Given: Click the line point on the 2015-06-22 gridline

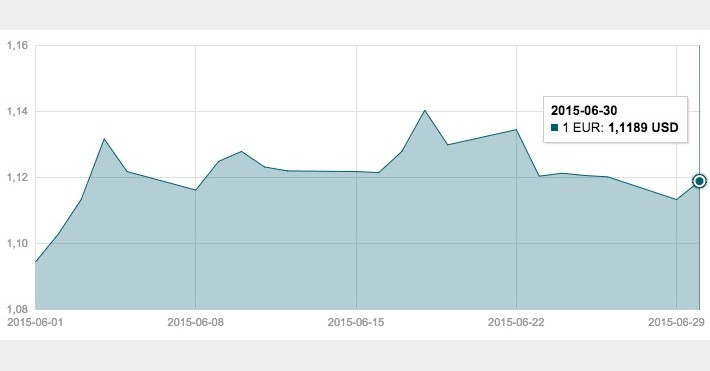Looking at the screenshot, I should [516, 130].
